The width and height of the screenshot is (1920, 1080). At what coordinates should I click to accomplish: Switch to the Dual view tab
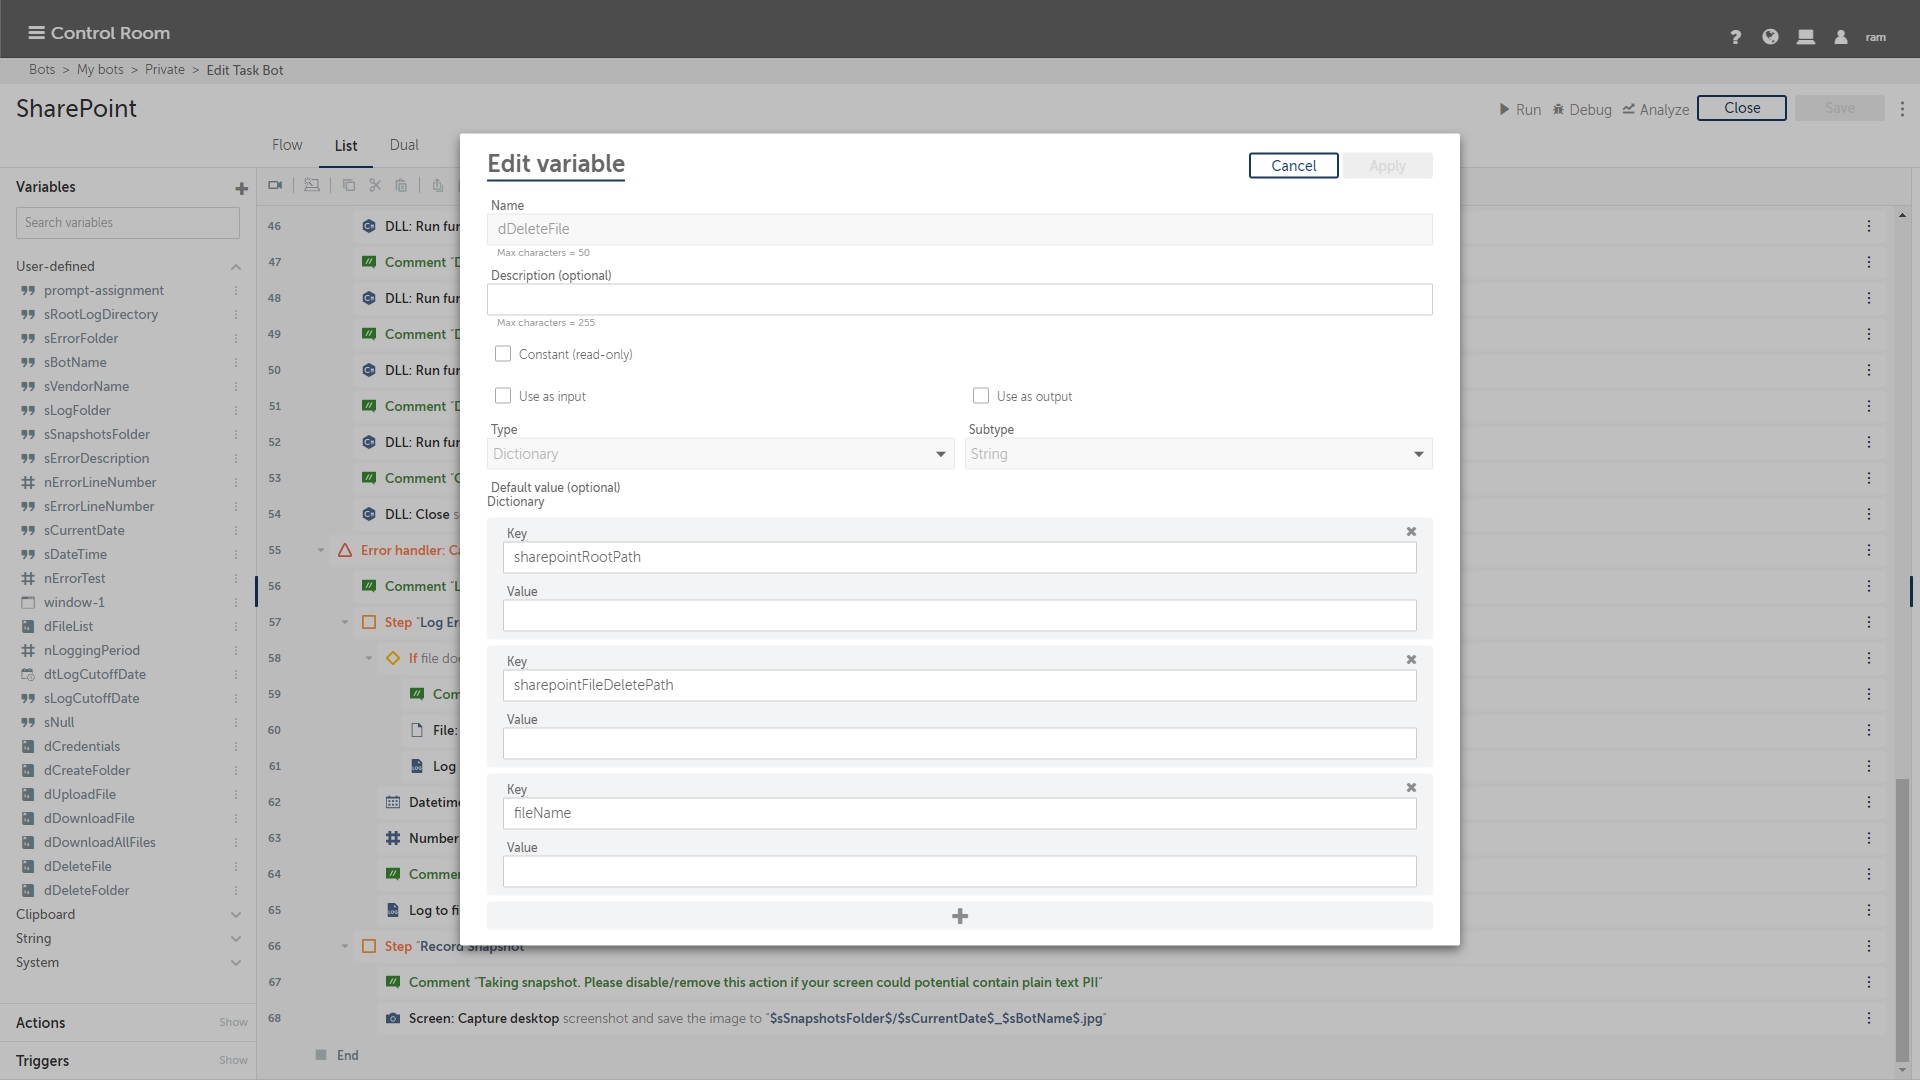click(404, 145)
